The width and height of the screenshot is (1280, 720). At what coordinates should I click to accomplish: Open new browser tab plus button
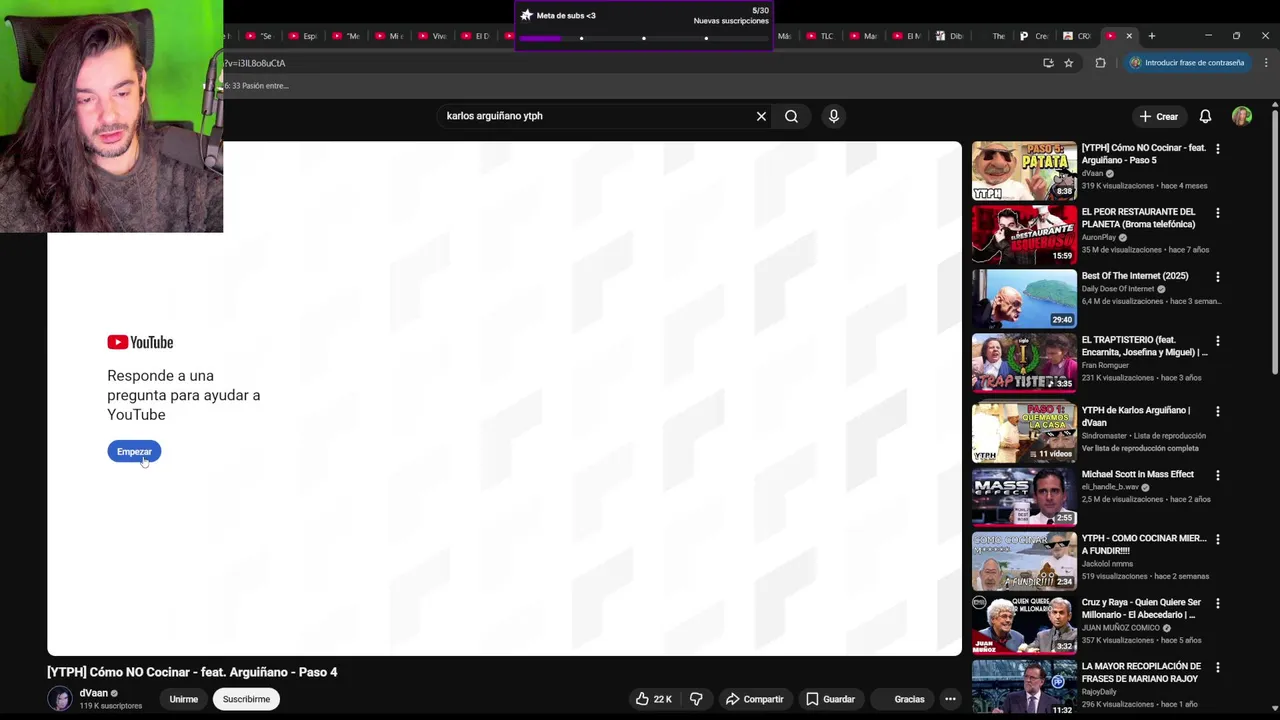tap(1152, 36)
